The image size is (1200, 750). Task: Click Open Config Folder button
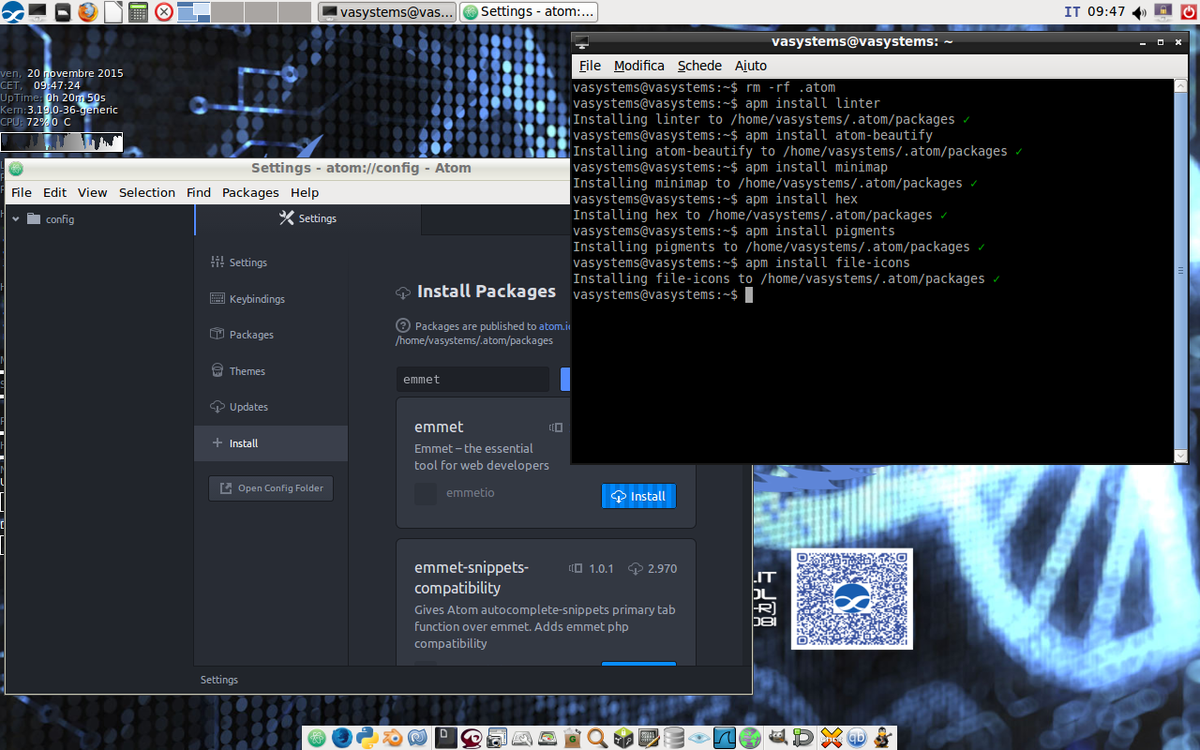coord(271,488)
